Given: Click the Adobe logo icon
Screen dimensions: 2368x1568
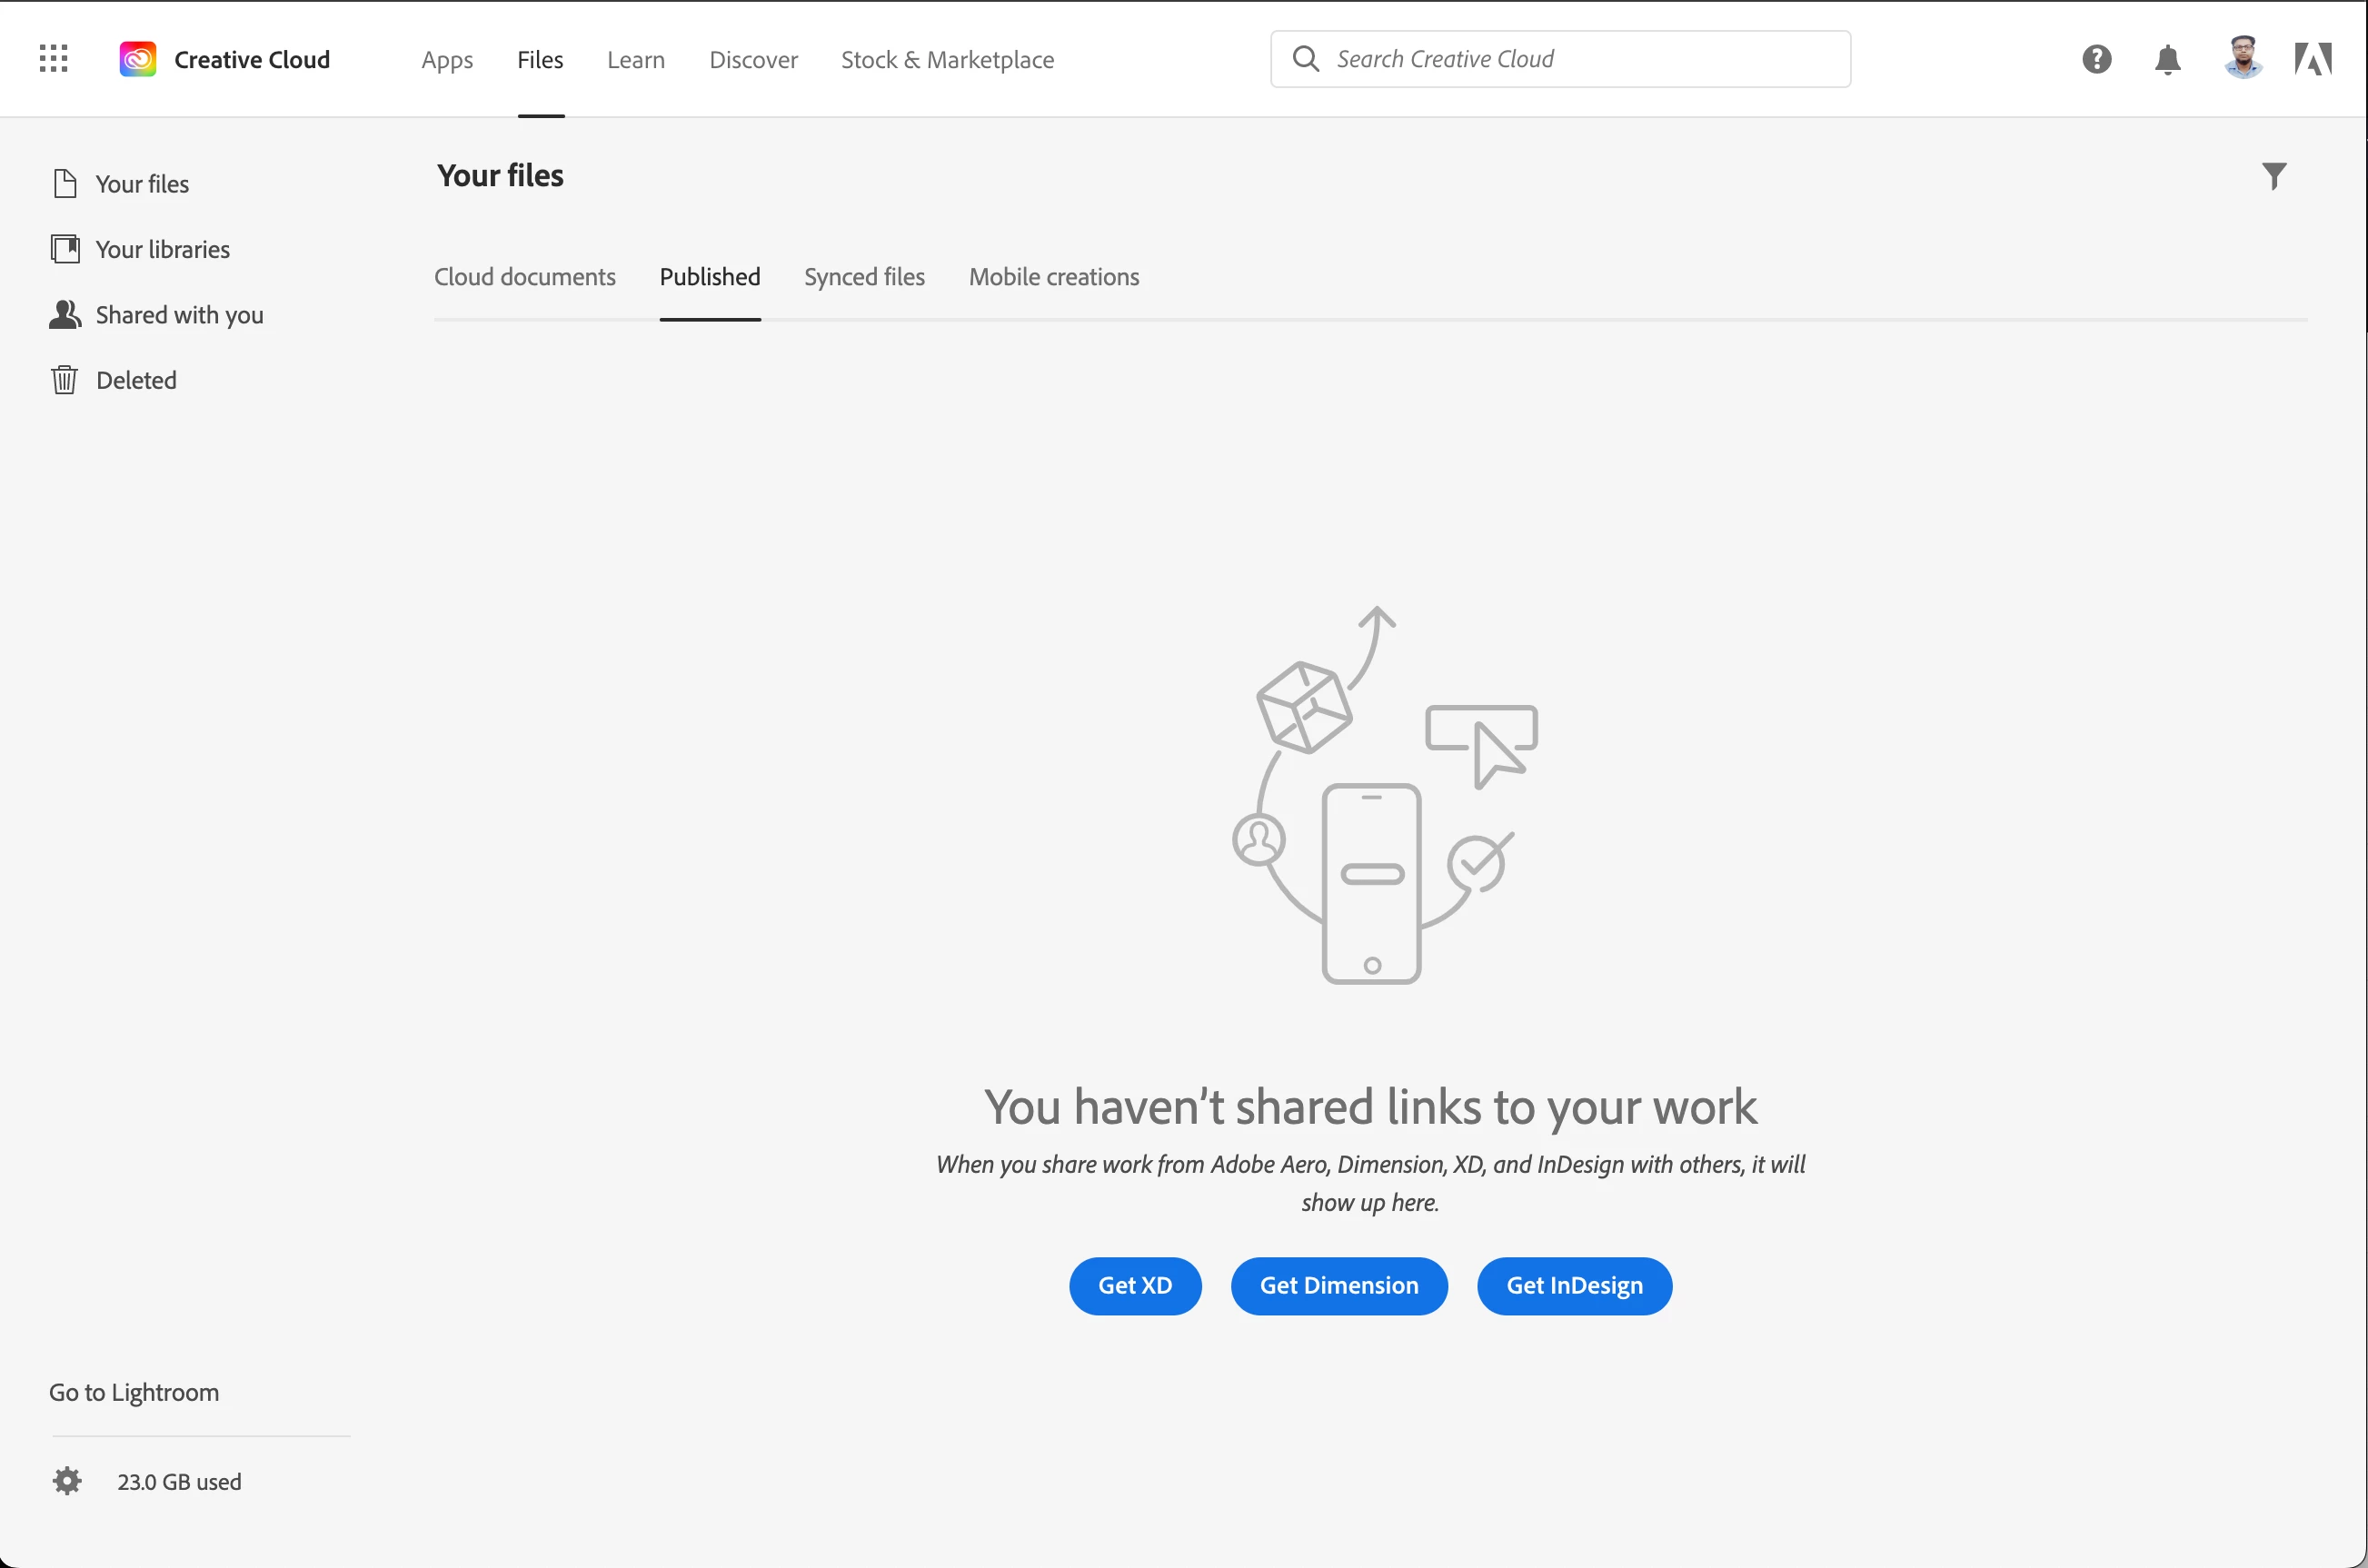Looking at the screenshot, I should pos(2312,59).
